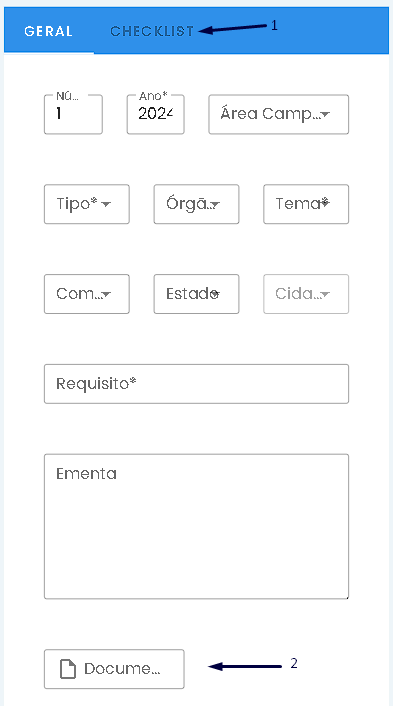Click the arrow on Área Camp... dropdown

[x=325, y=115]
